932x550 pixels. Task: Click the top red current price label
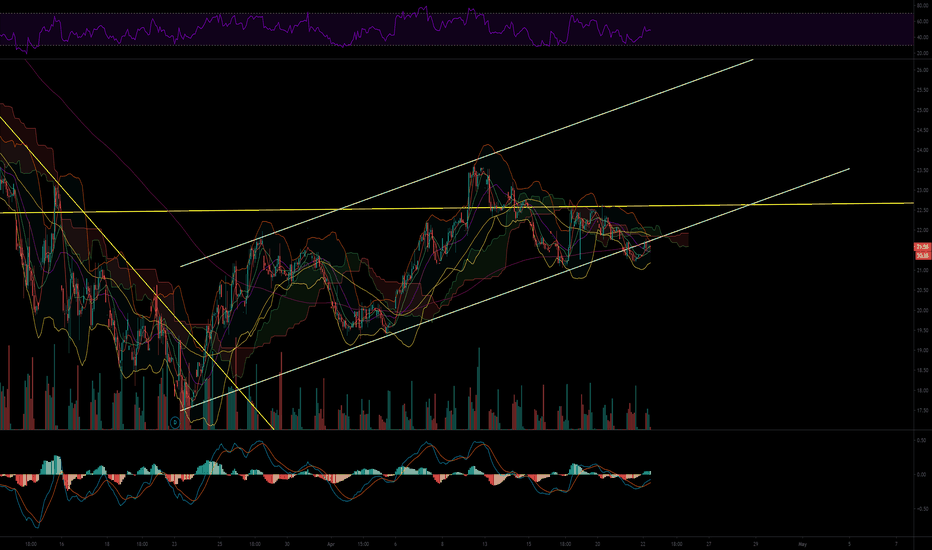tap(922, 247)
